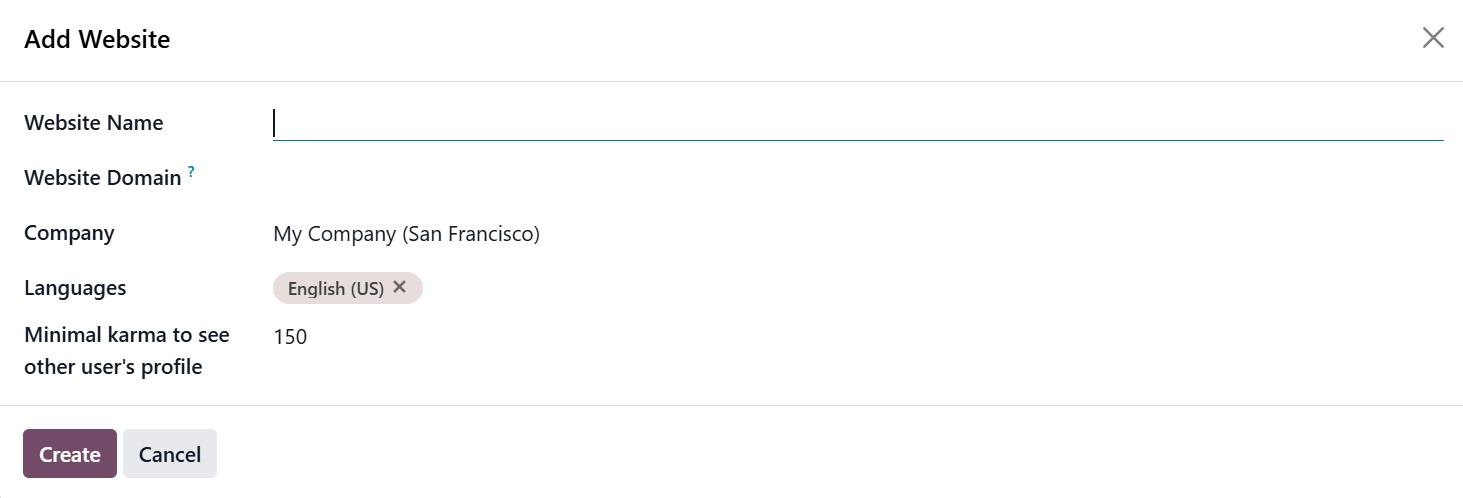
Task: Click the Website Name label
Action: coord(93,123)
